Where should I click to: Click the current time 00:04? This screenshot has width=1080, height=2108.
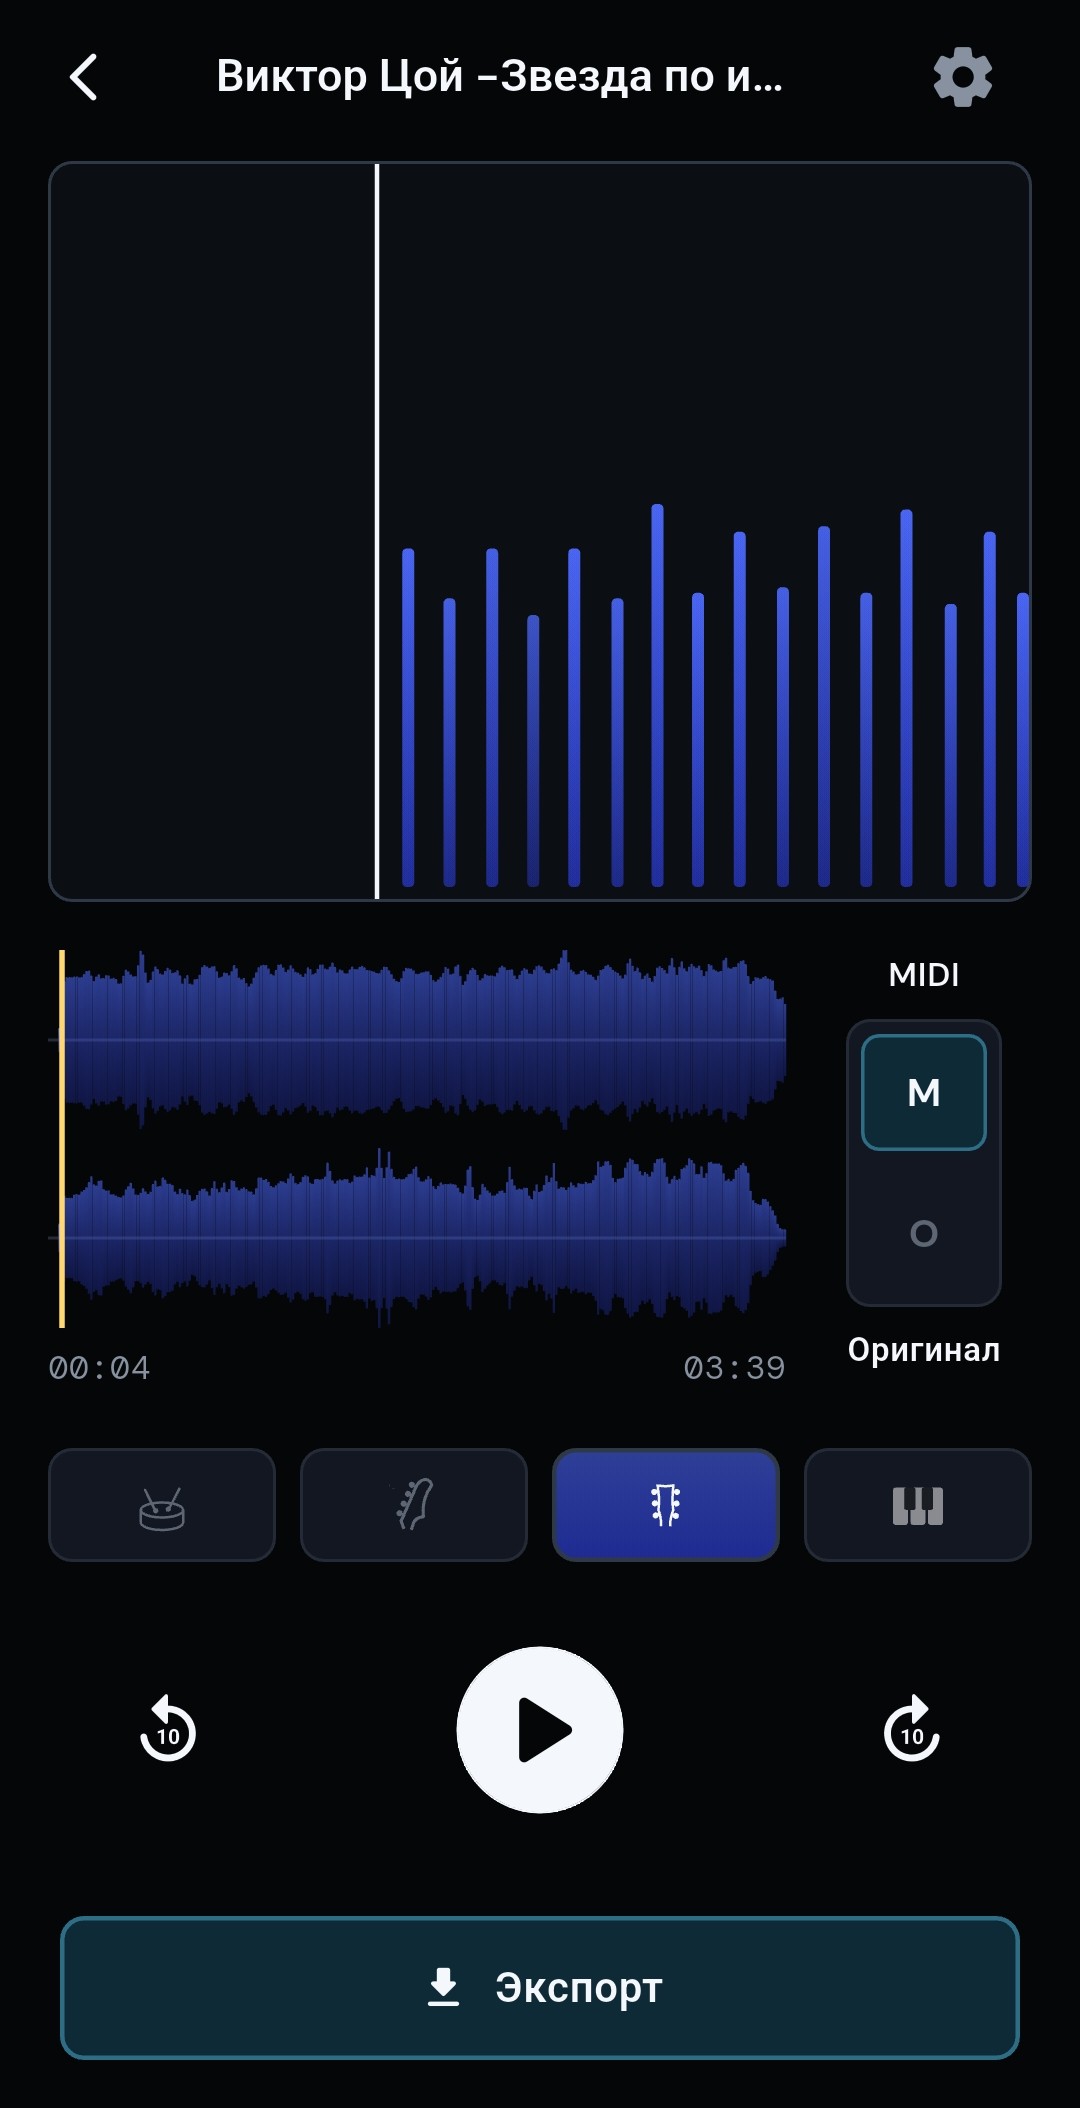(99, 1368)
